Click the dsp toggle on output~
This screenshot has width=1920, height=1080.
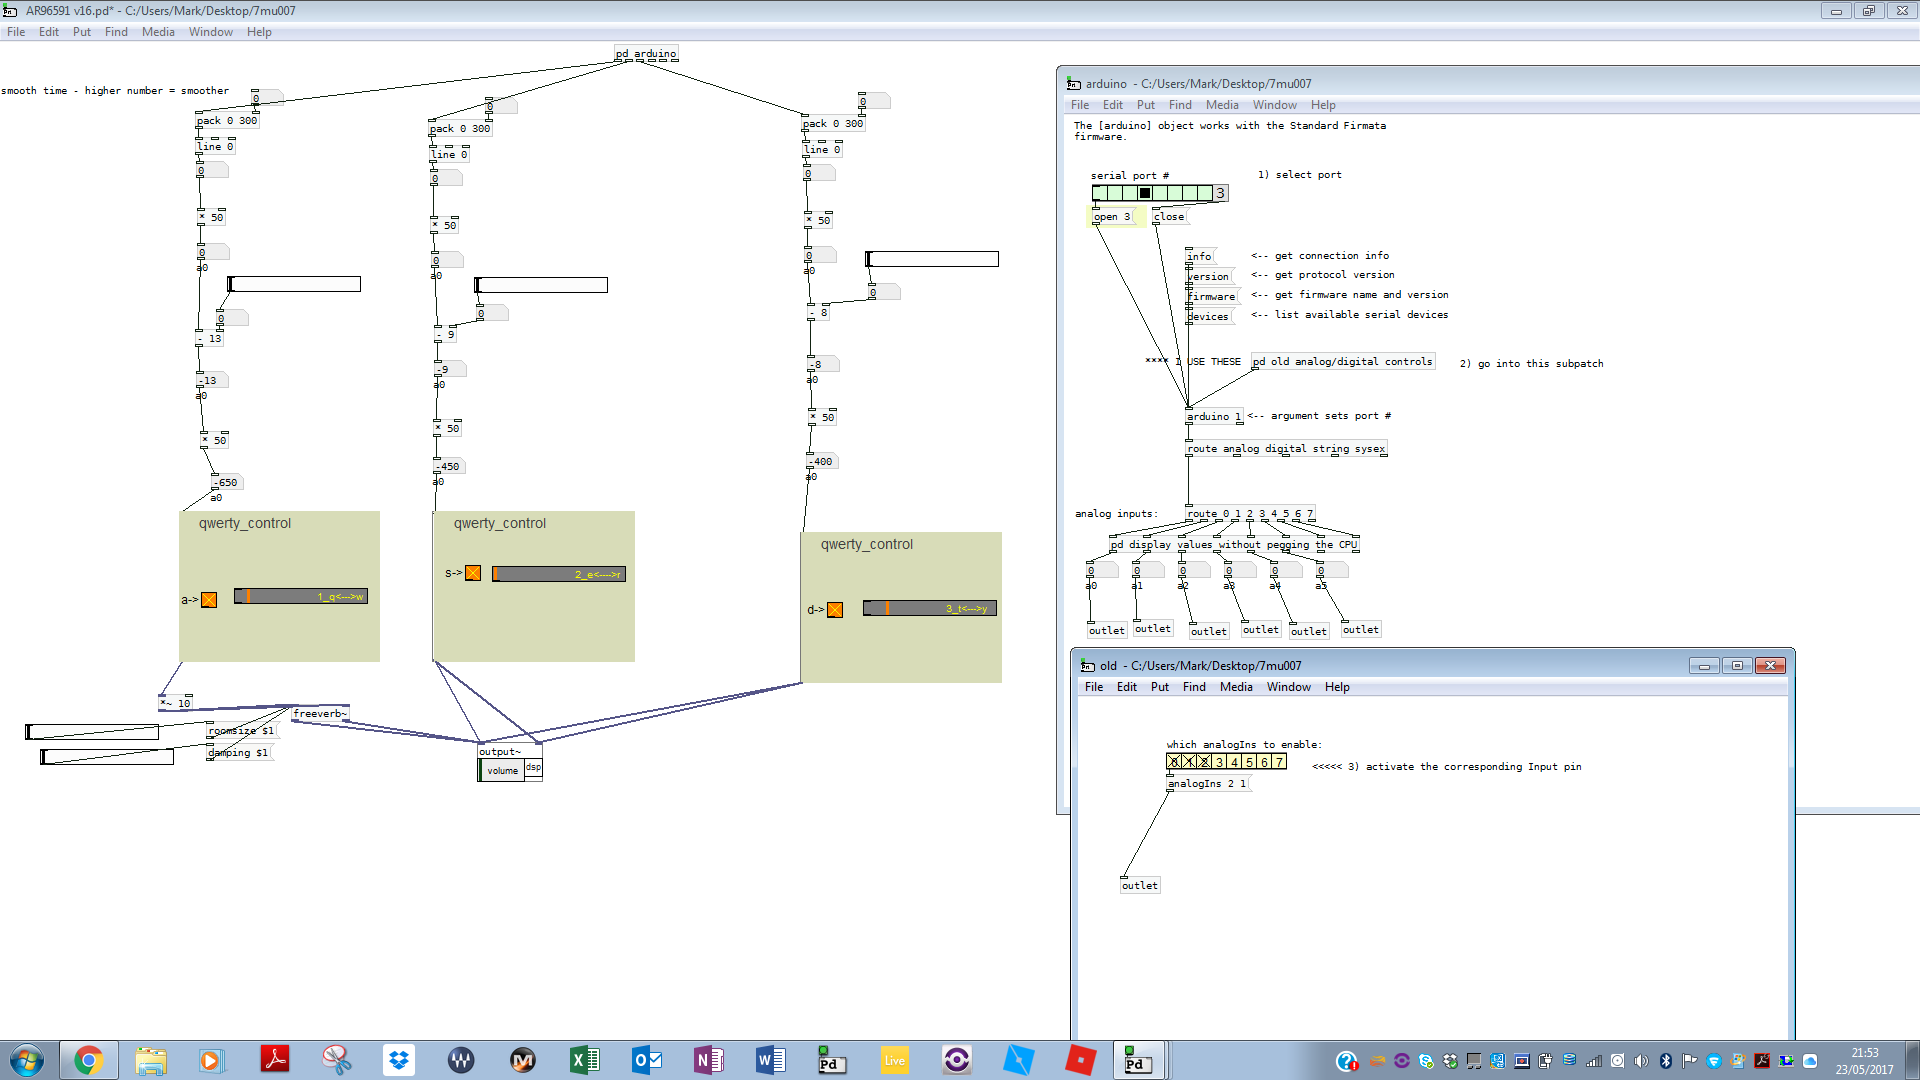tap(533, 767)
